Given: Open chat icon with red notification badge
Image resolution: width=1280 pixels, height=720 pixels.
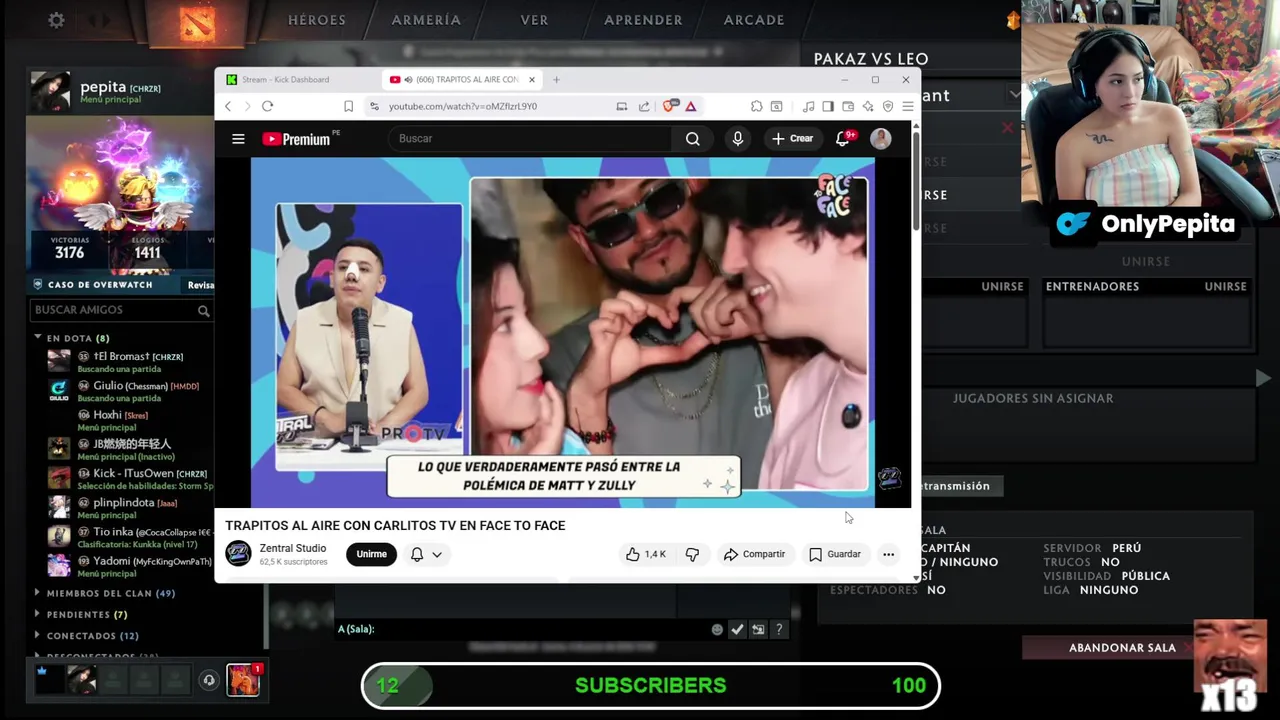Looking at the screenshot, I should pos(243,680).
